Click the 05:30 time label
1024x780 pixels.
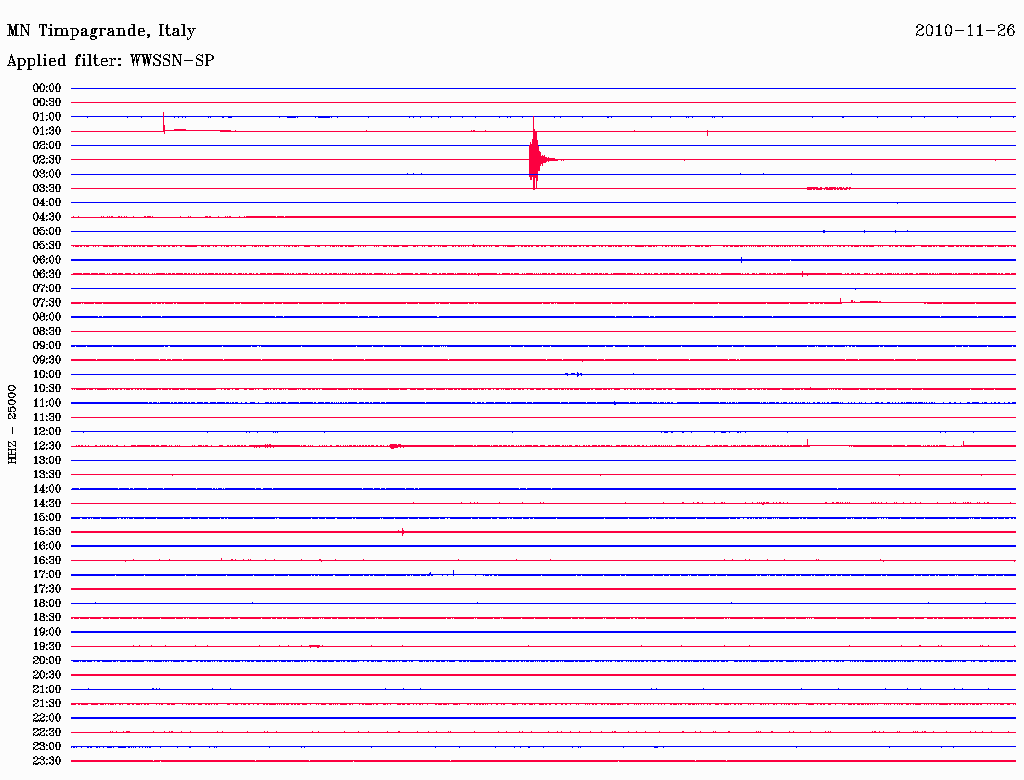click(x=46, y=246)
